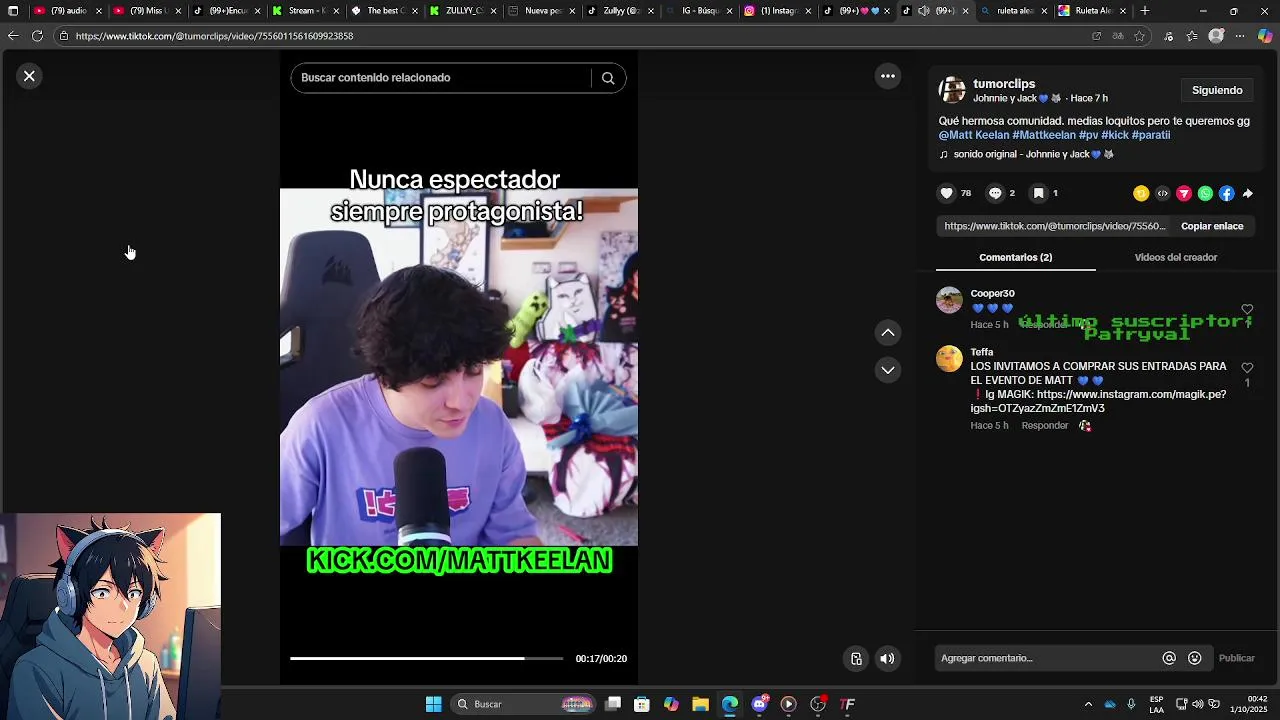Go to the previous video with up arrow
The image size is (1280, 720).
888,332
